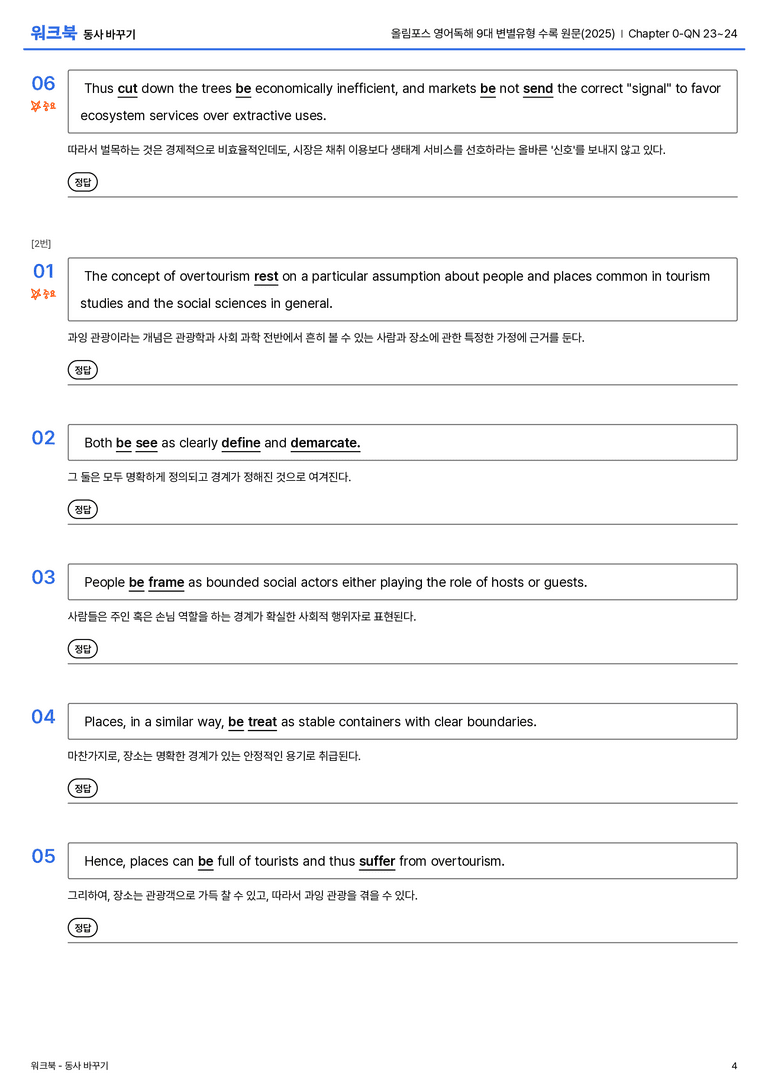This screenshot has width=768, height=1087.
Task: Click the 정답 badge under question 04
Action: click(x=82, y=788)
